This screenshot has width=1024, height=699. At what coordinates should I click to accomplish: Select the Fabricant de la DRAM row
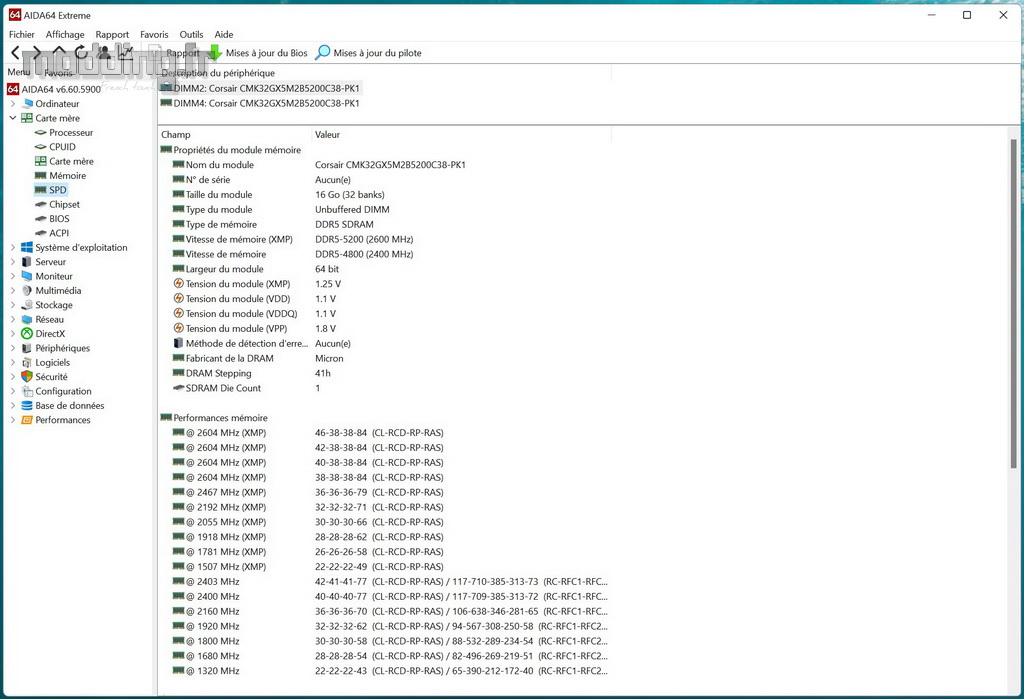[385, 358]
